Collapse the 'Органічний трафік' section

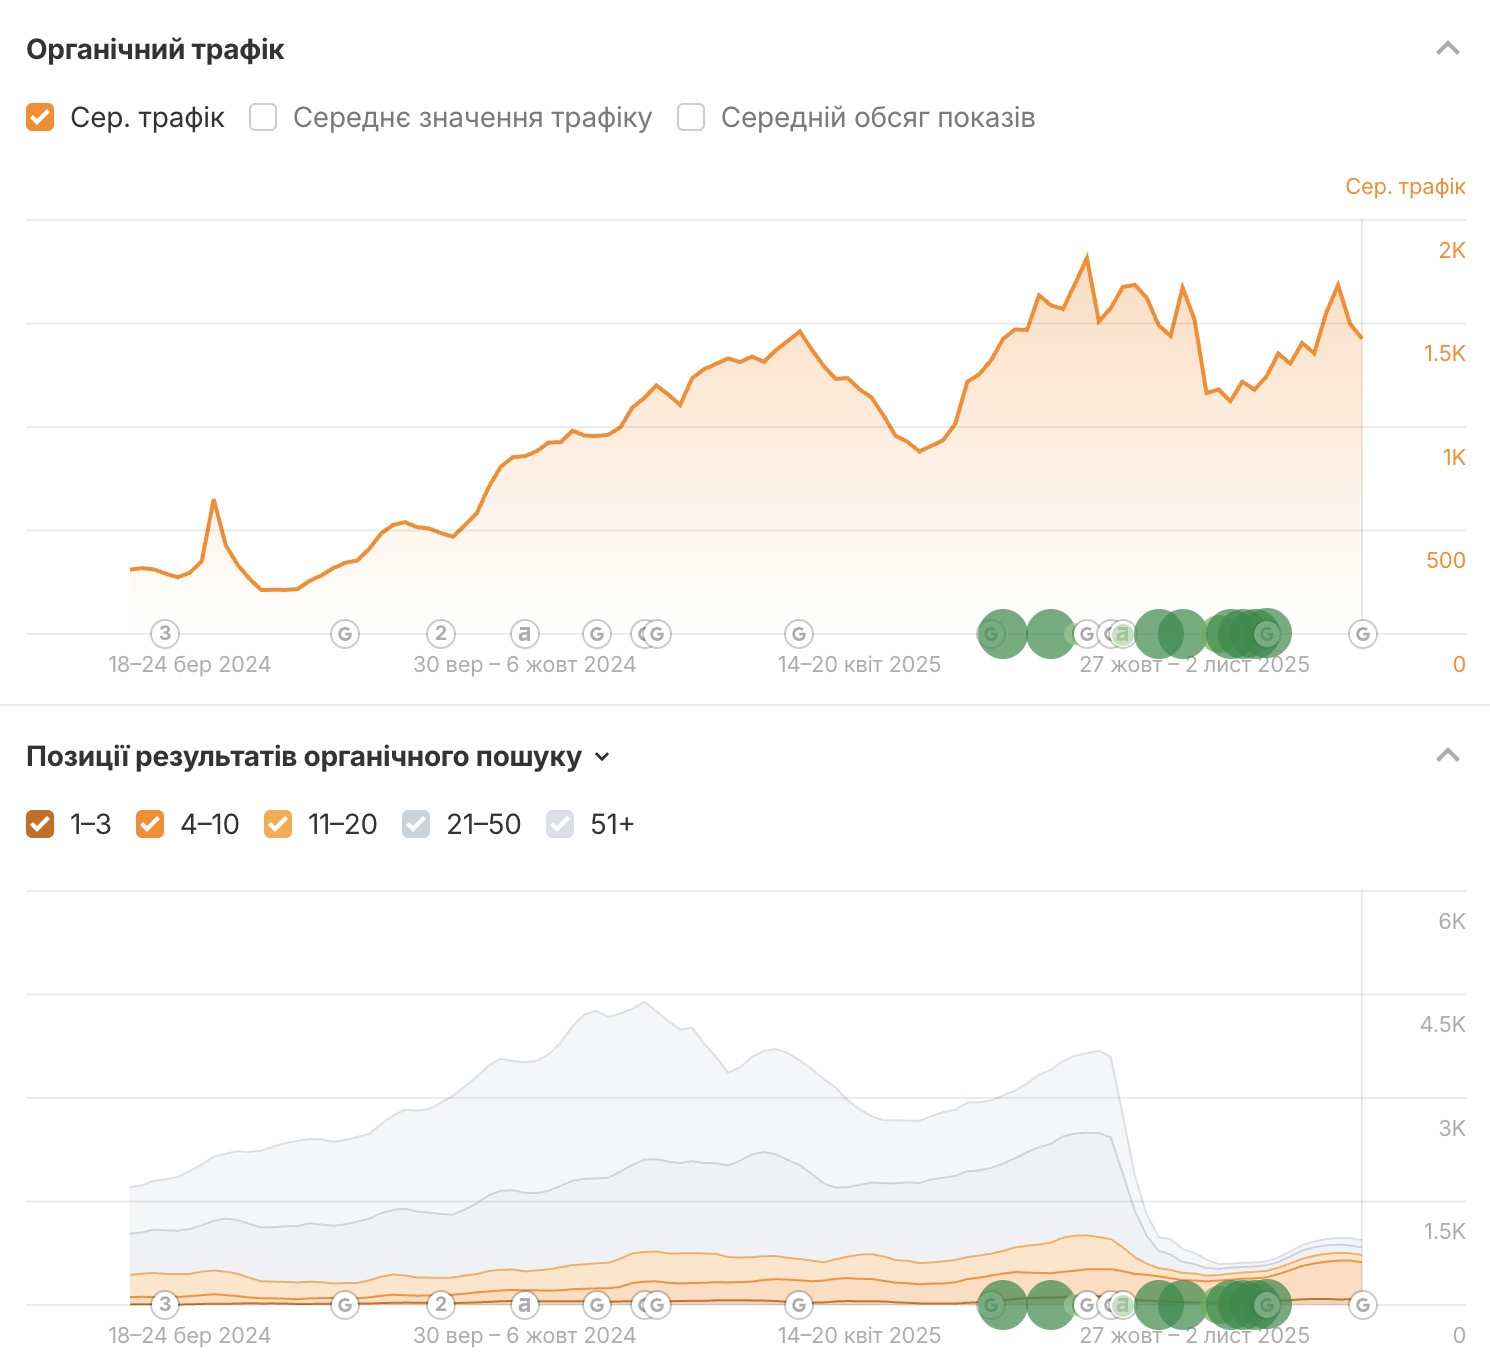(x=1447, y=49)
